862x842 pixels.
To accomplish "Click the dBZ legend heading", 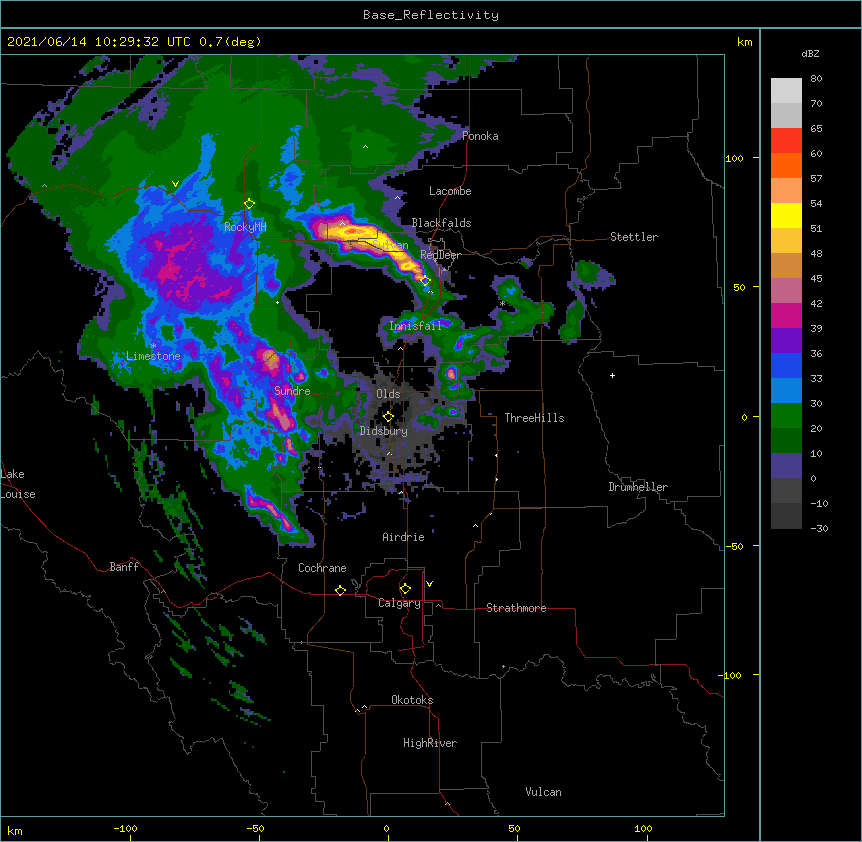I will (x=810, y=54).
